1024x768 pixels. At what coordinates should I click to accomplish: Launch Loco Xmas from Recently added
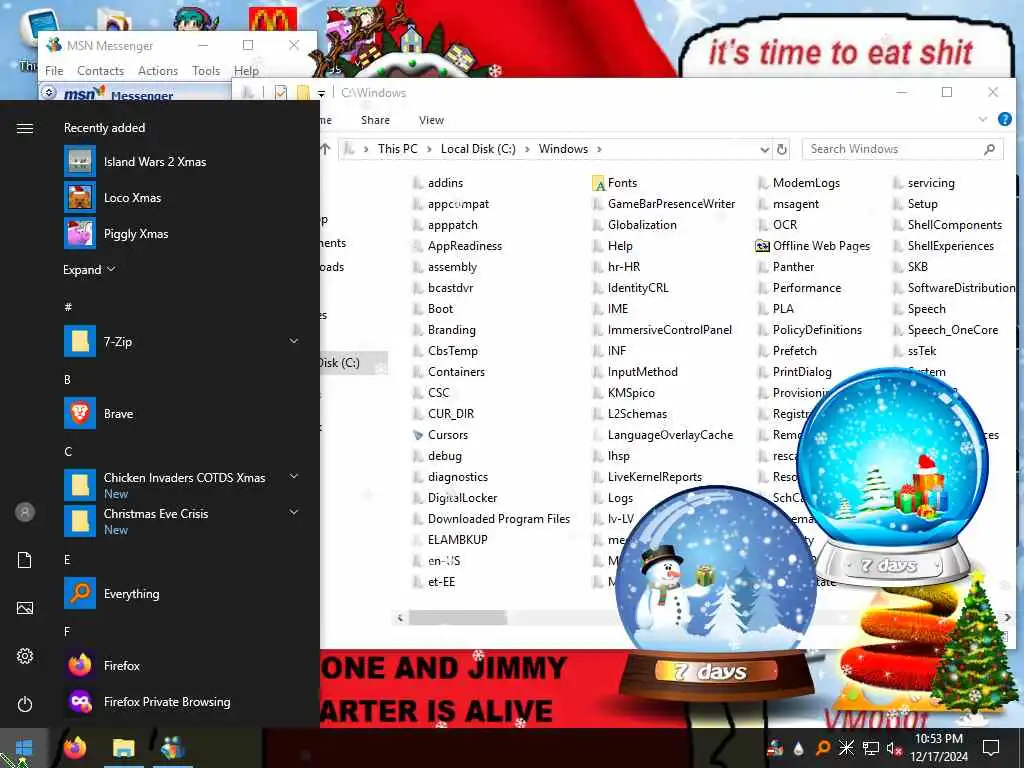(x=114, y=198)
